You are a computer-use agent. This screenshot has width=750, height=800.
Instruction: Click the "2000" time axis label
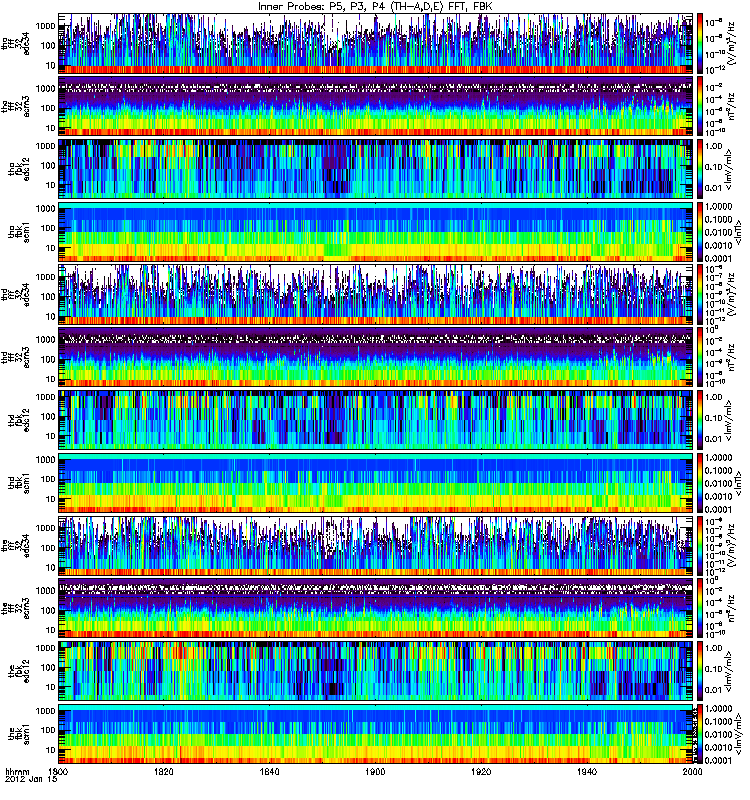(x=692, y=771)
